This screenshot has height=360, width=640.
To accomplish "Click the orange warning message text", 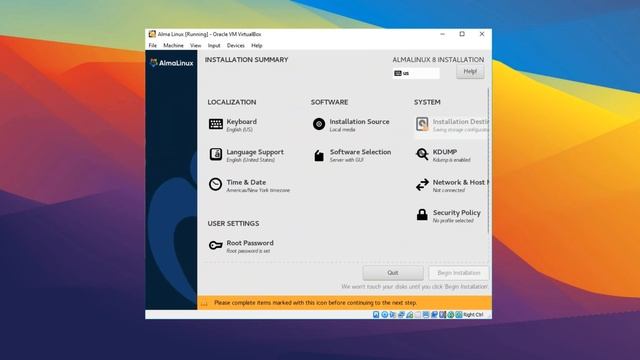I will (316, 303).
